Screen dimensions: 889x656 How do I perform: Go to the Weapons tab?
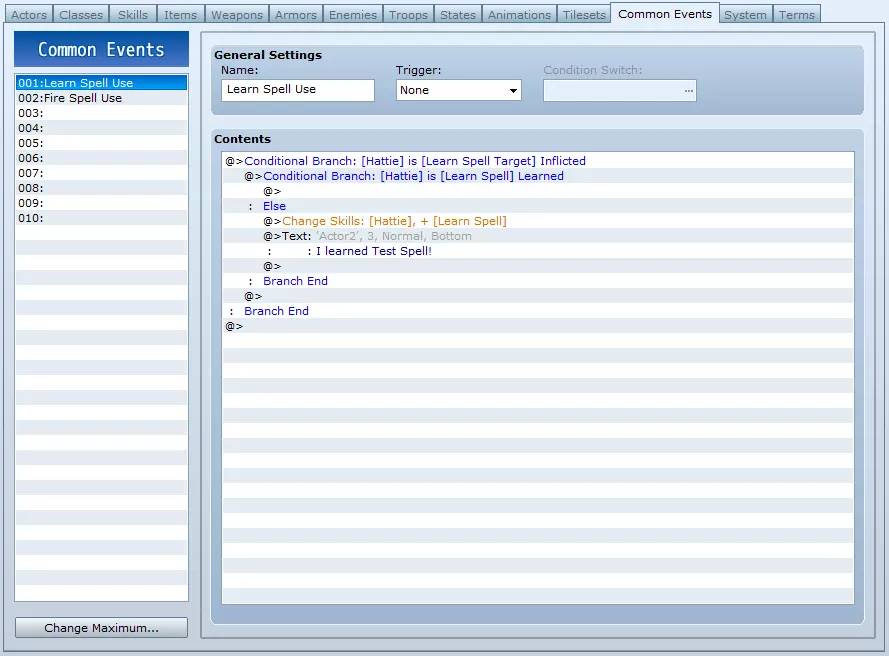click(x=237, y=15)
